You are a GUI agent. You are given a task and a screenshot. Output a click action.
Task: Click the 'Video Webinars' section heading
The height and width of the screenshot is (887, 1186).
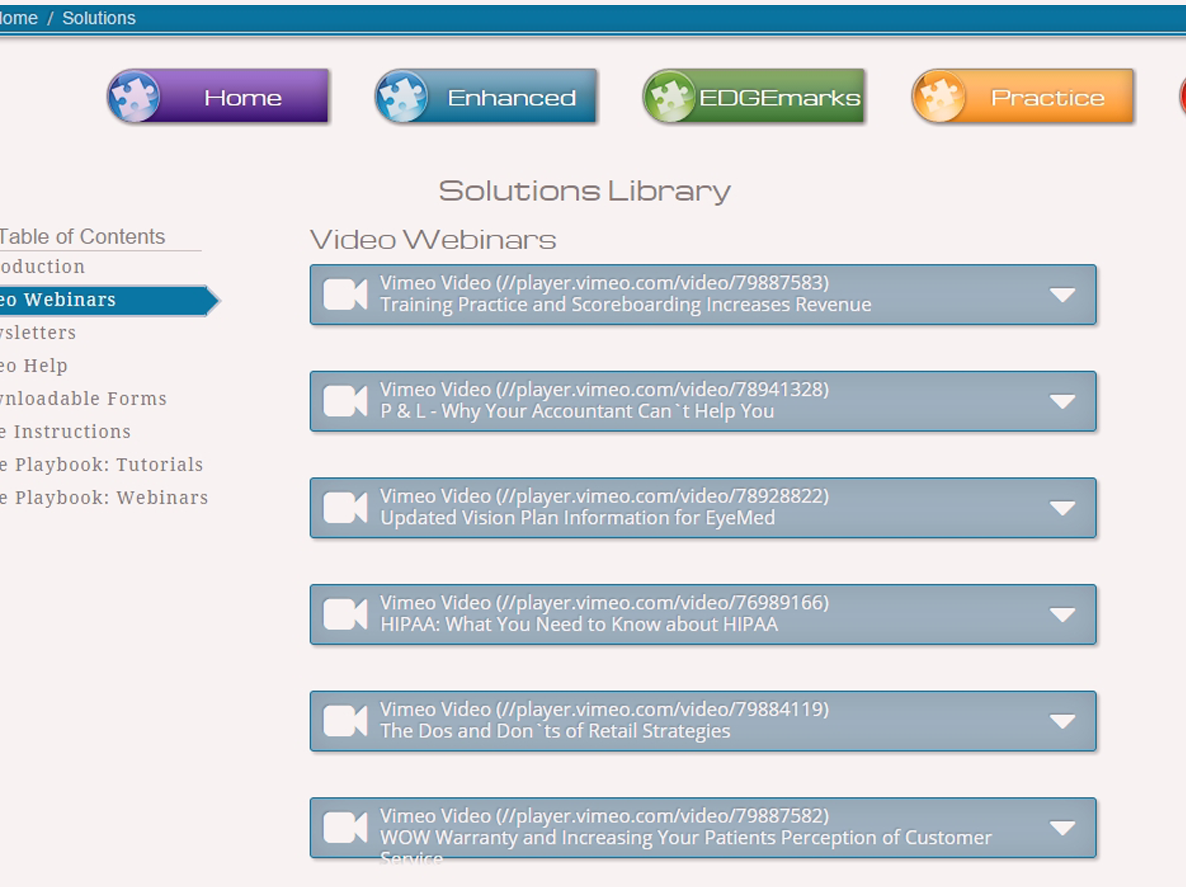pyautogui.click(x=433, y=240)
